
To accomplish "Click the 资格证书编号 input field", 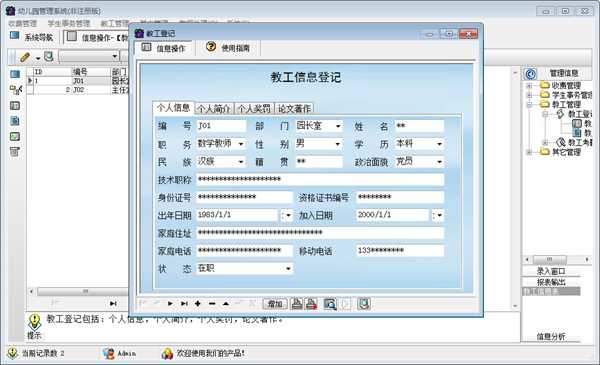I will point(400,197).
